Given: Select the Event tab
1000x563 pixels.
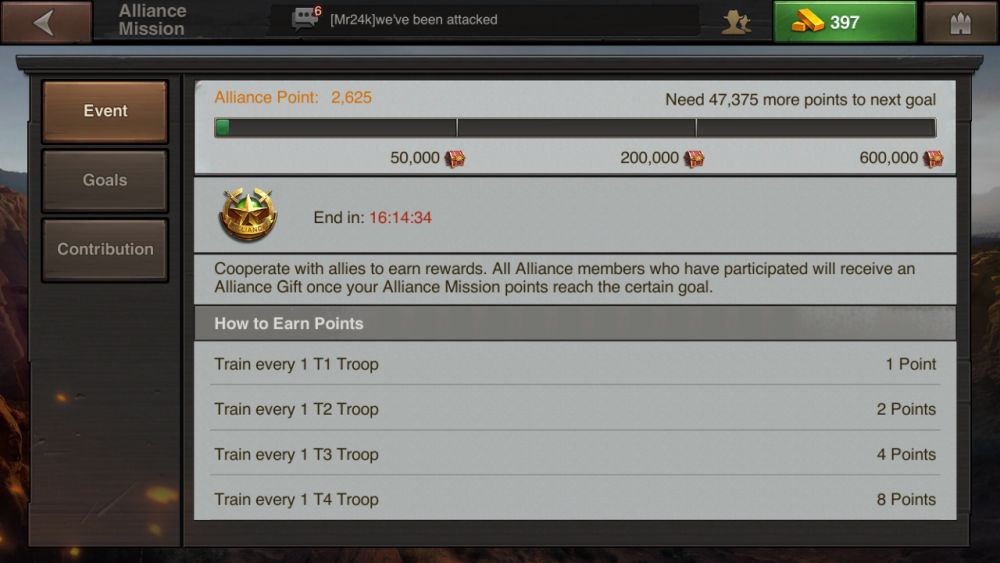Looking at the screenshot, I should coord(105,111).
